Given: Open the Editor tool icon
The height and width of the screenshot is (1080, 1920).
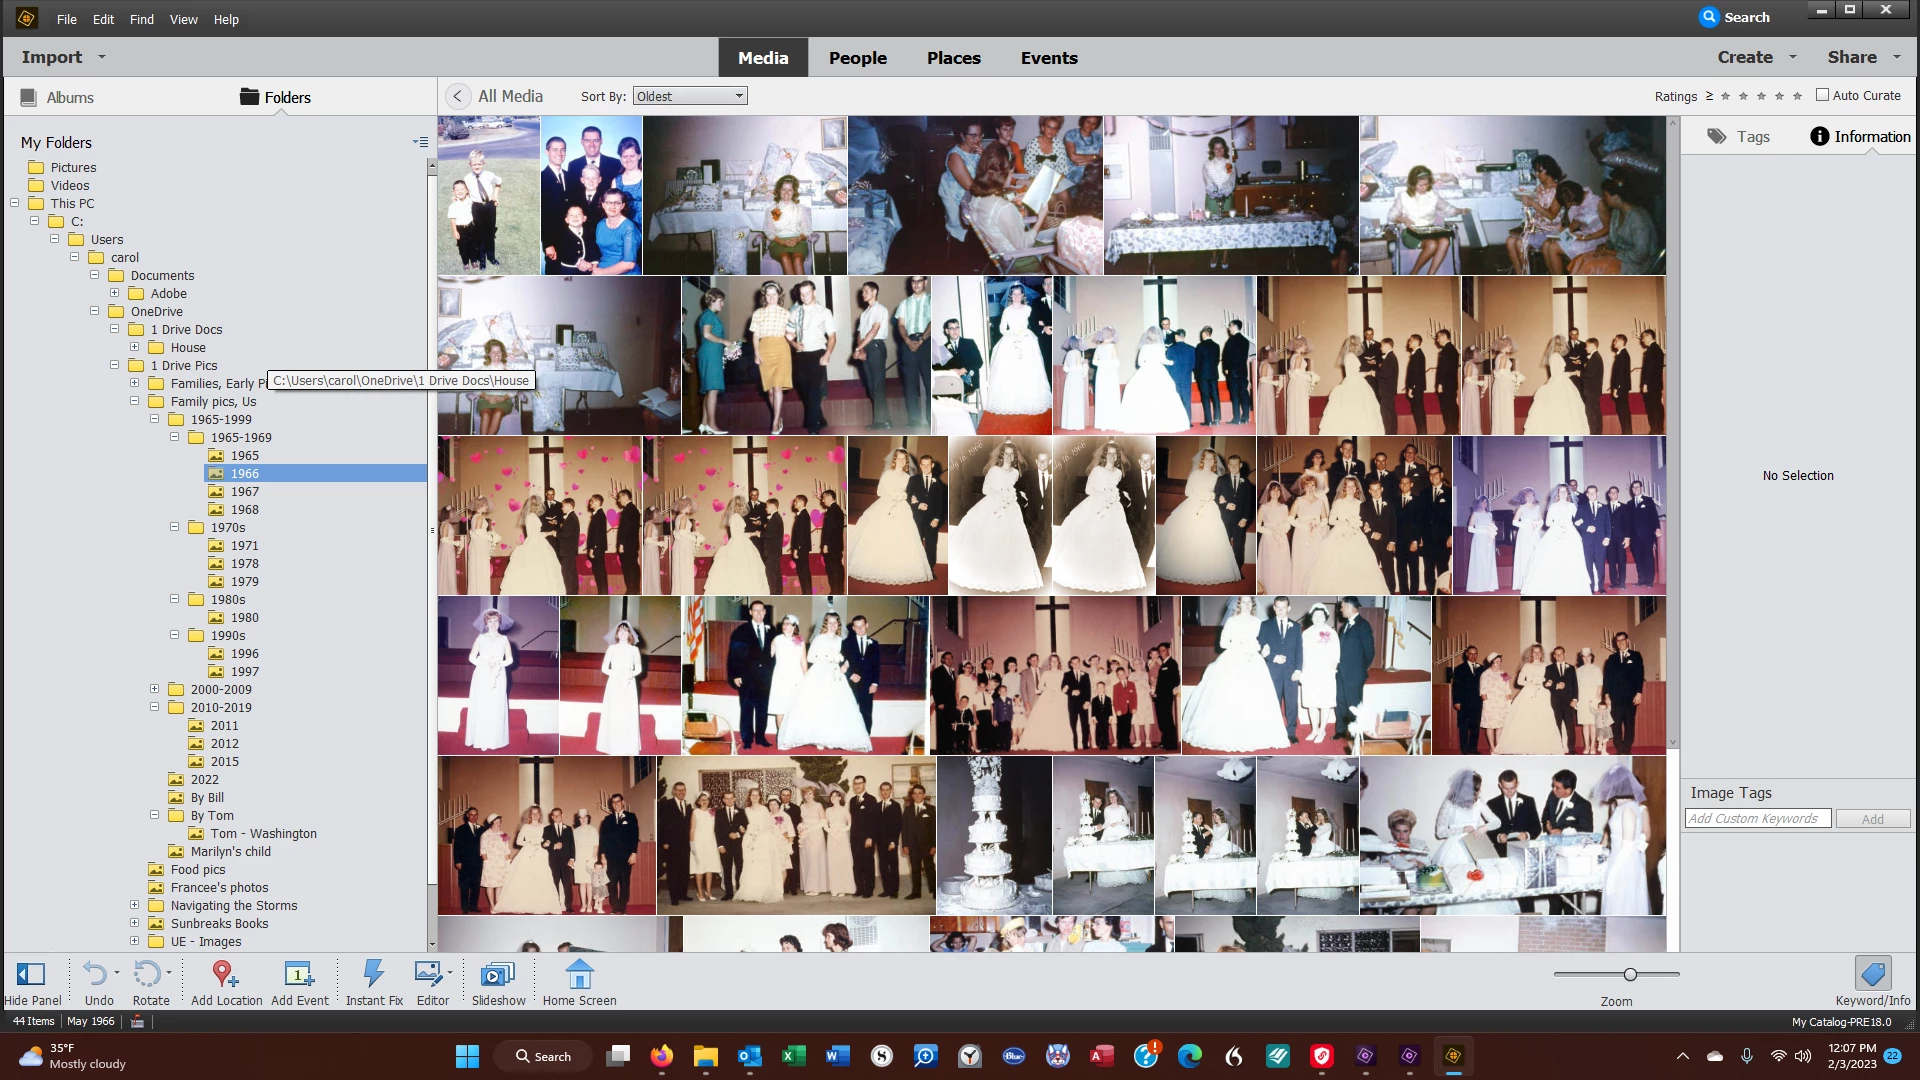Looking at the screenshot, I should click(429, 974).
